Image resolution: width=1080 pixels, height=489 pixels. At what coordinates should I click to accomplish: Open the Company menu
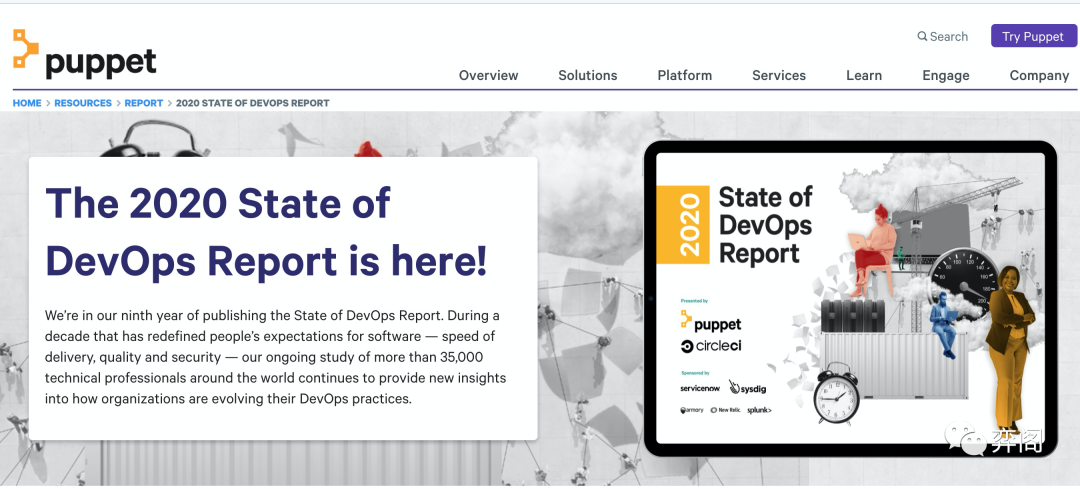[1039, 75]
